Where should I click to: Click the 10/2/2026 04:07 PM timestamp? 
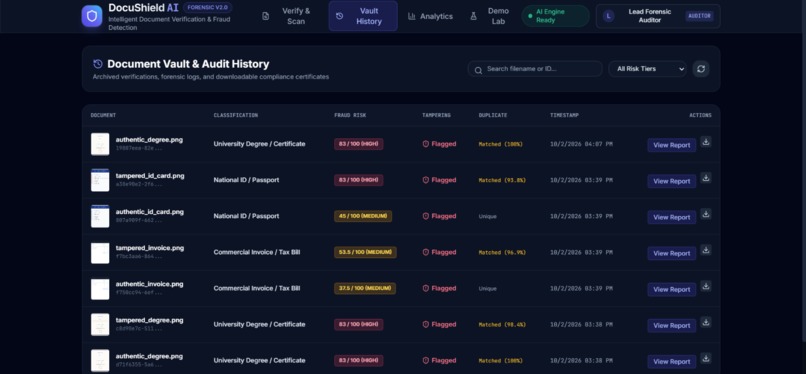click(581, 144)
